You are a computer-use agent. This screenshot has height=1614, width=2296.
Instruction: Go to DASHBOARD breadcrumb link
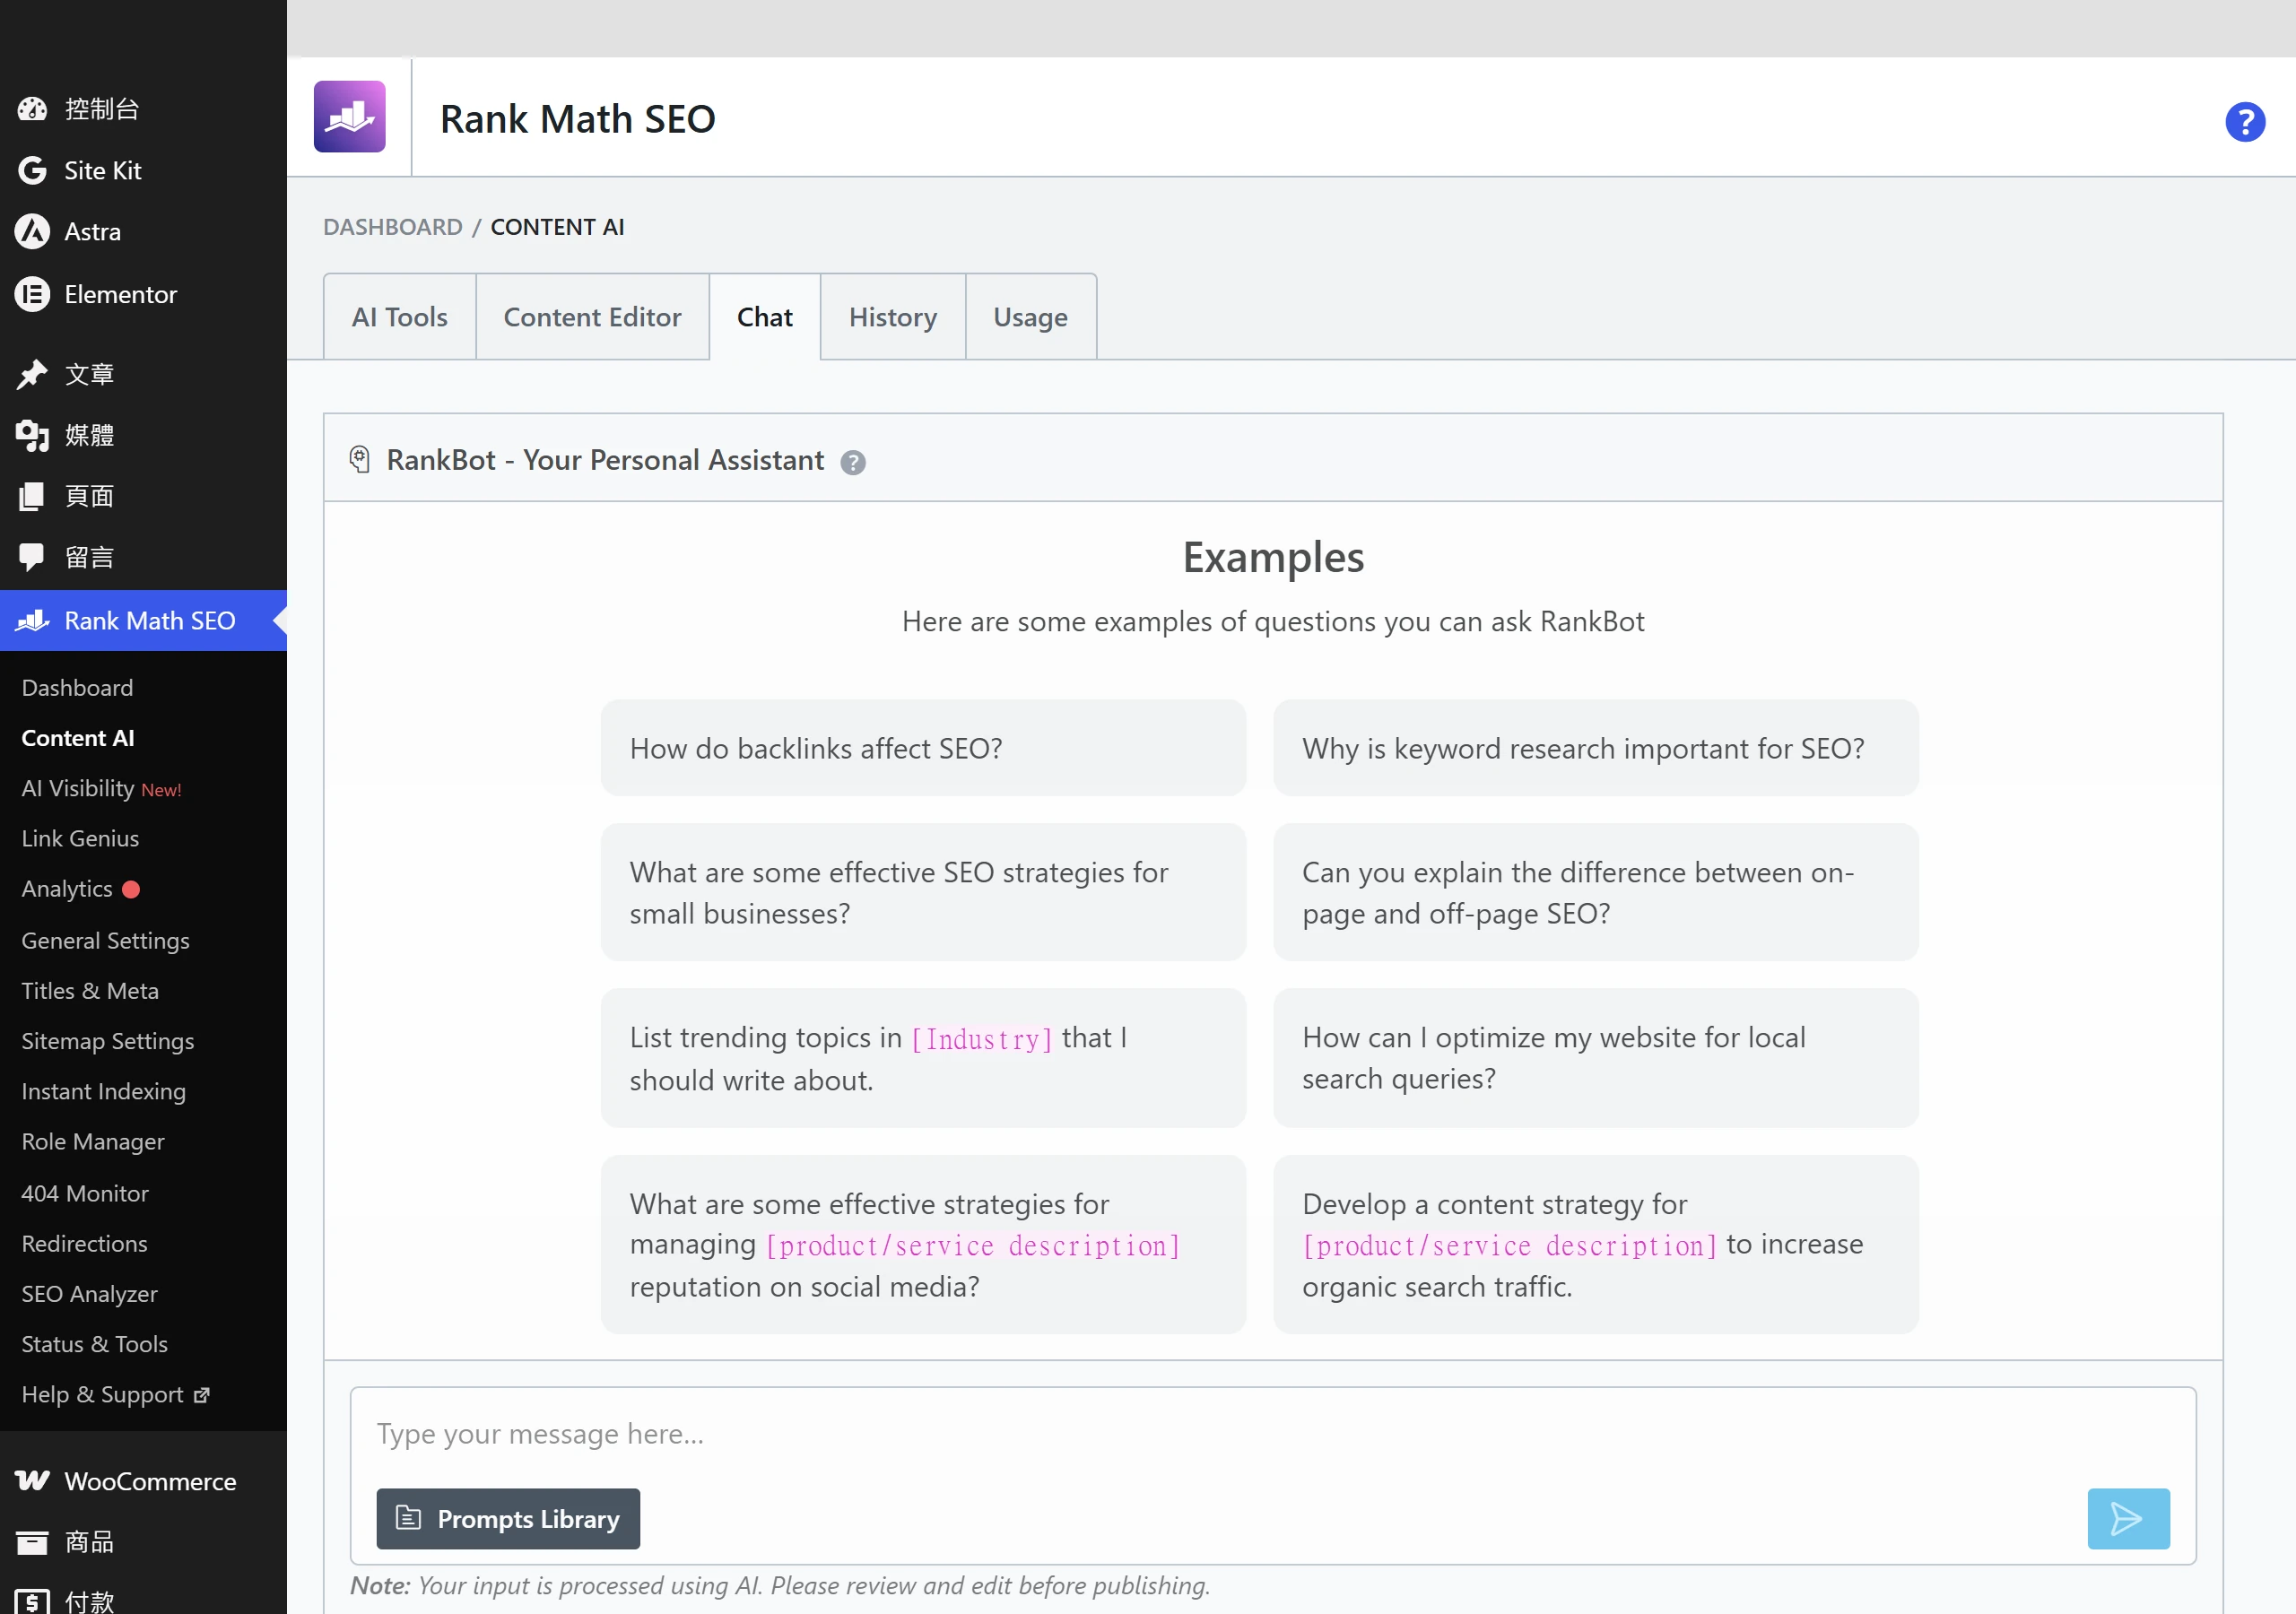click(x=393, y=227)
